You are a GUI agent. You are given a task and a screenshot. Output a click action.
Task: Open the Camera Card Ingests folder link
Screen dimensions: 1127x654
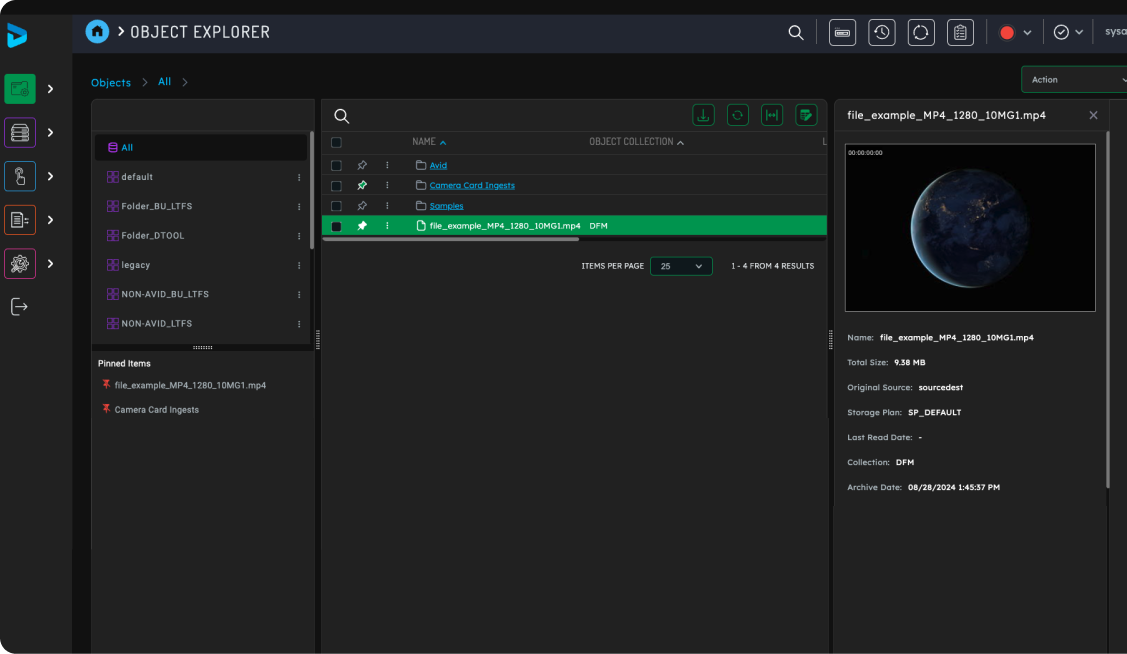point(471,185)
